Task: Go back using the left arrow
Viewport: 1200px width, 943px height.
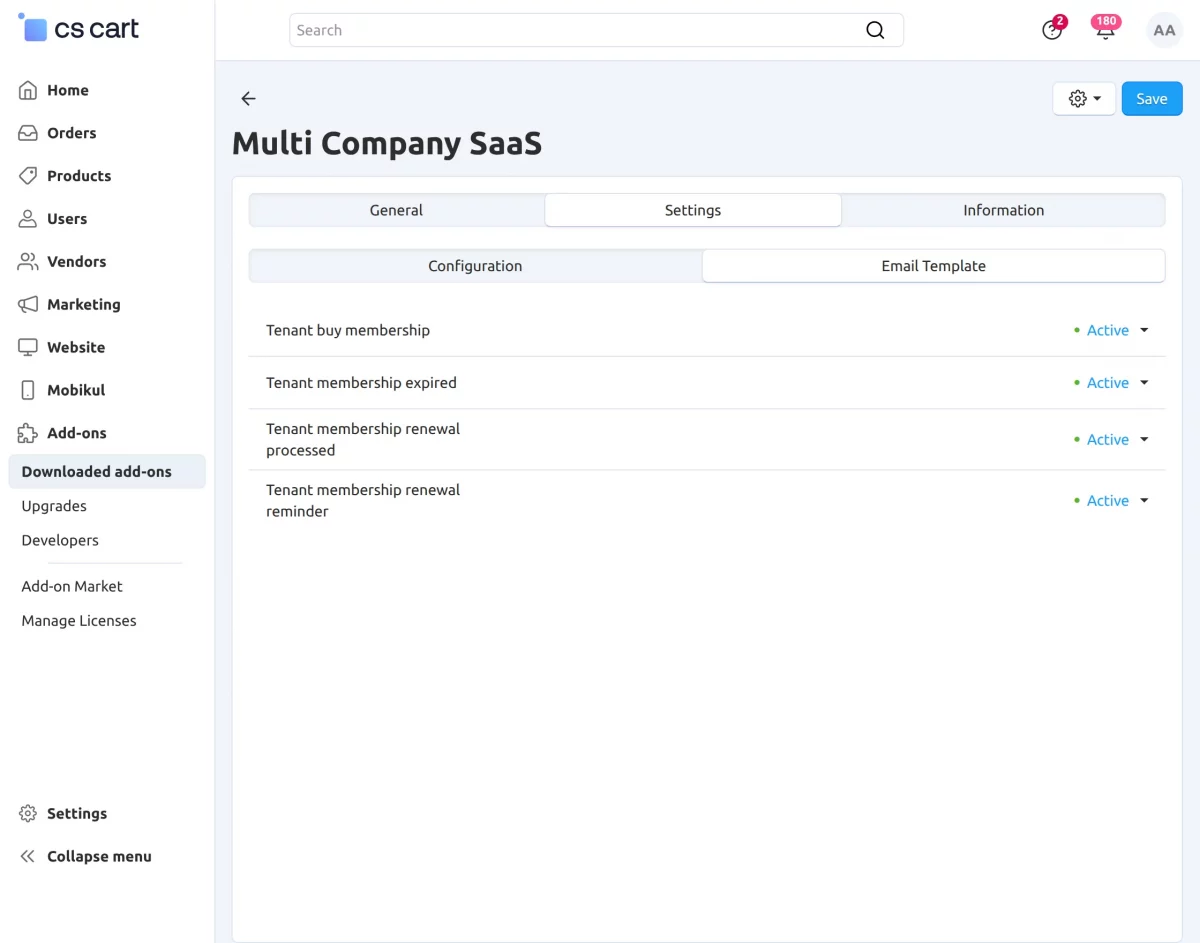Action: click(248, 99)
